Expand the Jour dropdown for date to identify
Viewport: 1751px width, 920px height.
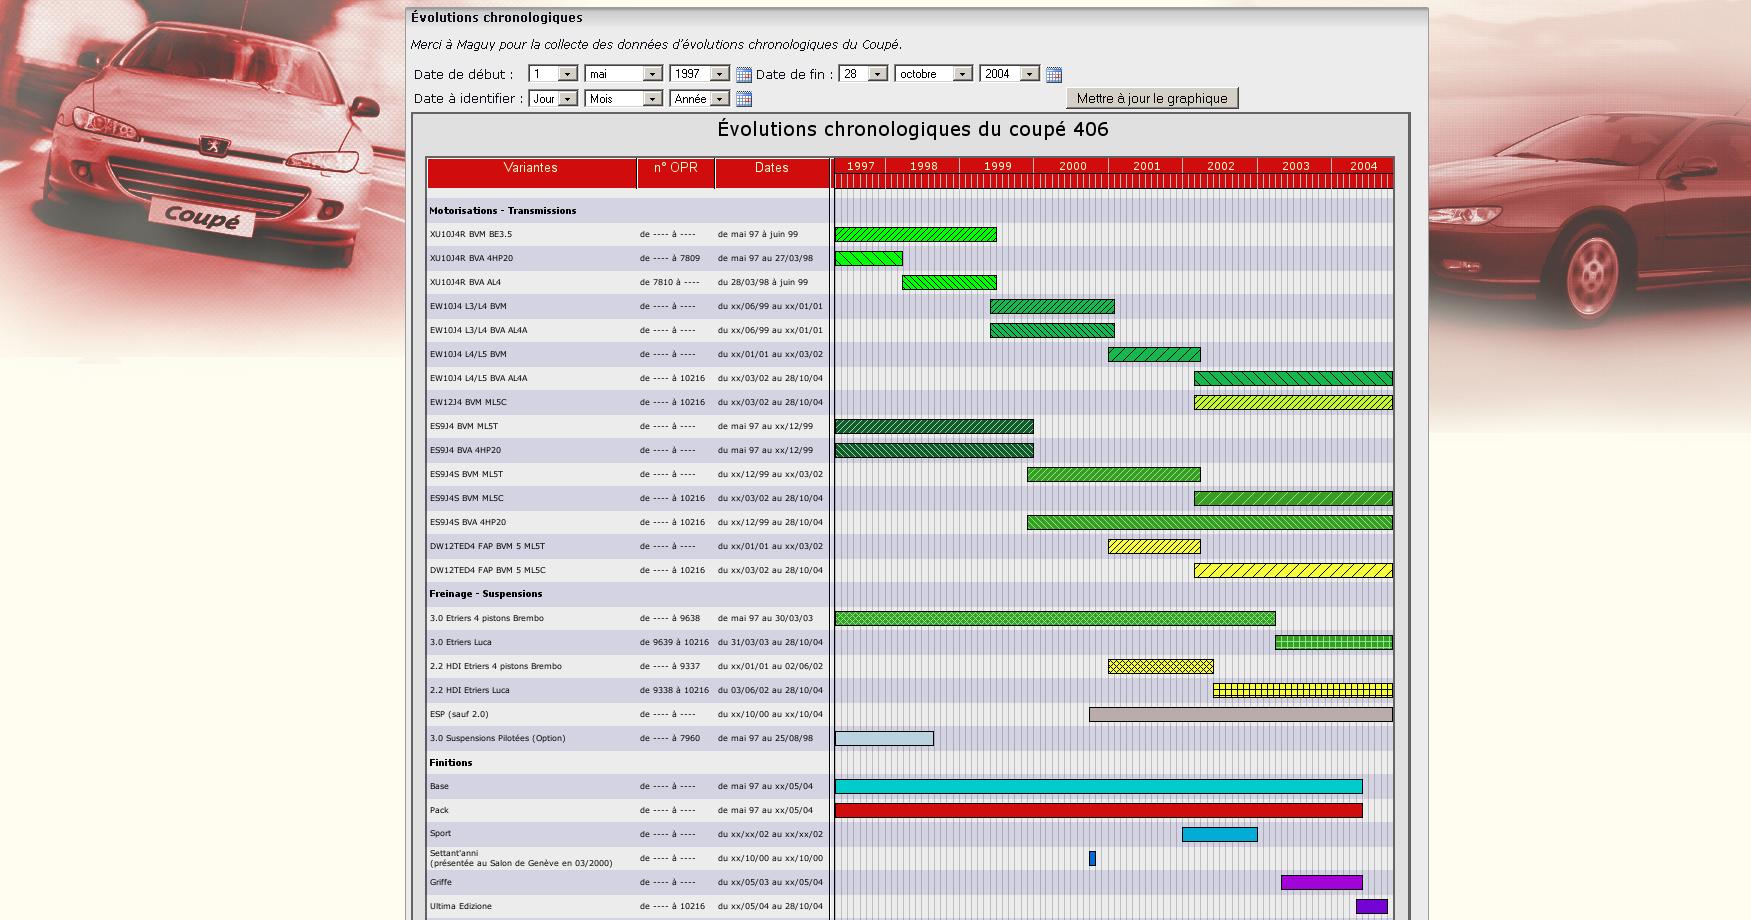tap(553, 99)
